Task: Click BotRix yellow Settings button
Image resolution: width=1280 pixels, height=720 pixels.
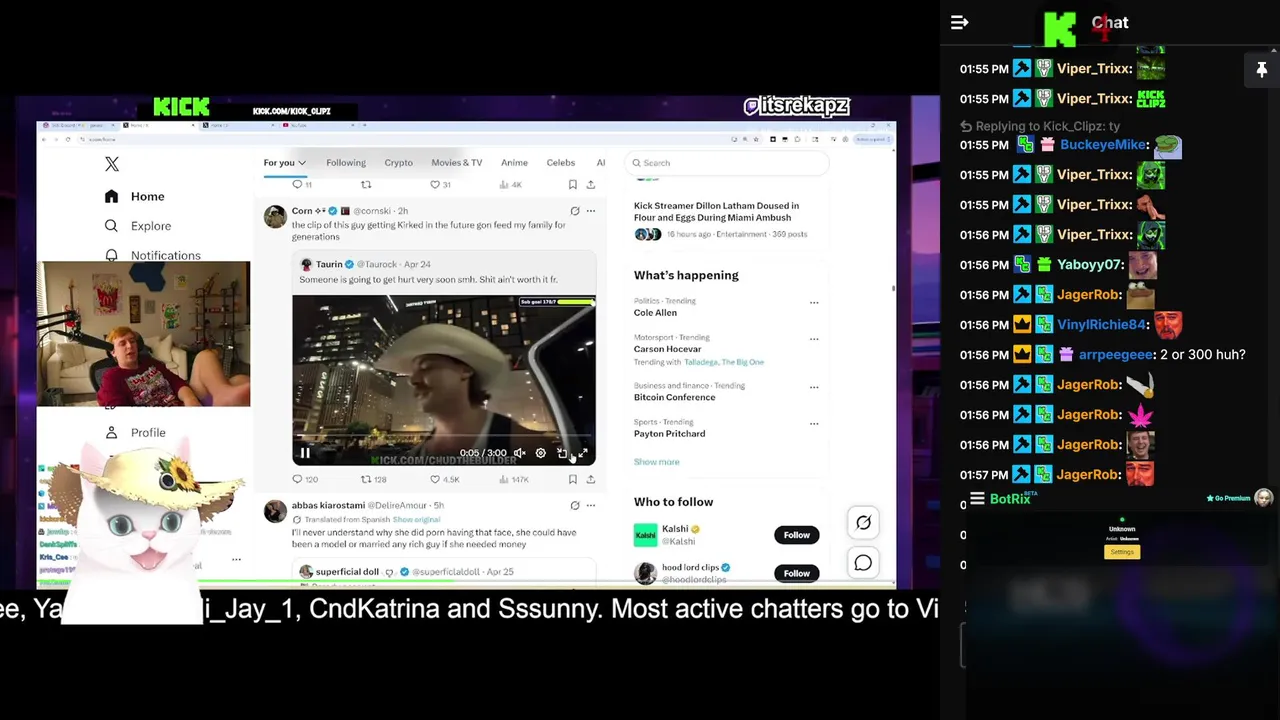Action: pos(1122,552)
